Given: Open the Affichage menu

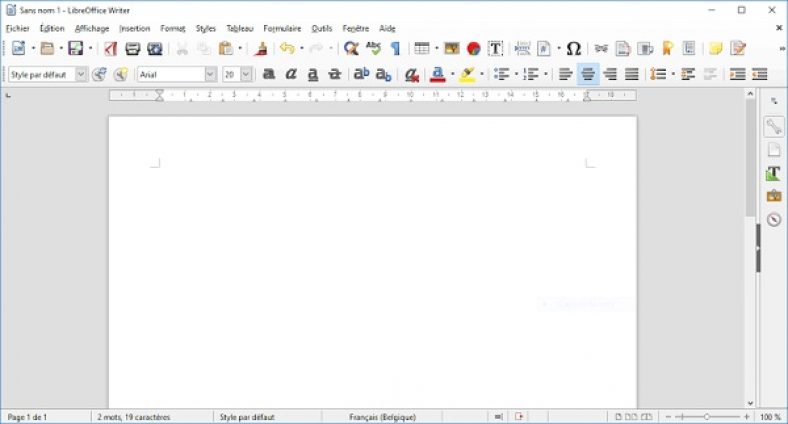Looking at the screenshot, I should coord(92,29).
